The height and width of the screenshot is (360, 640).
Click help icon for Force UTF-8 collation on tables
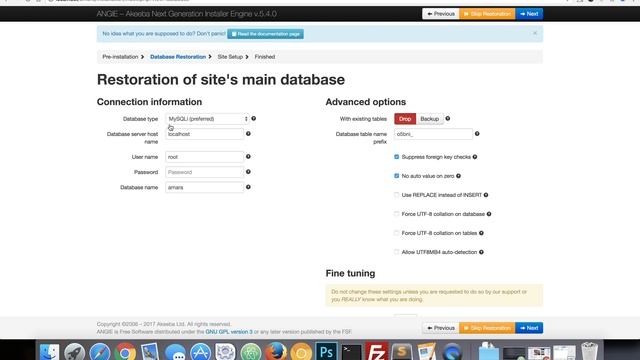coord(481,233)
